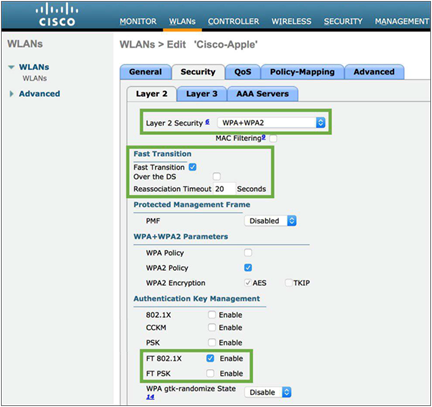This screenshot has height=407, width=432.
Task: Click the 'Cisco-Apple' WLAN title text
Action: (226, 45)
